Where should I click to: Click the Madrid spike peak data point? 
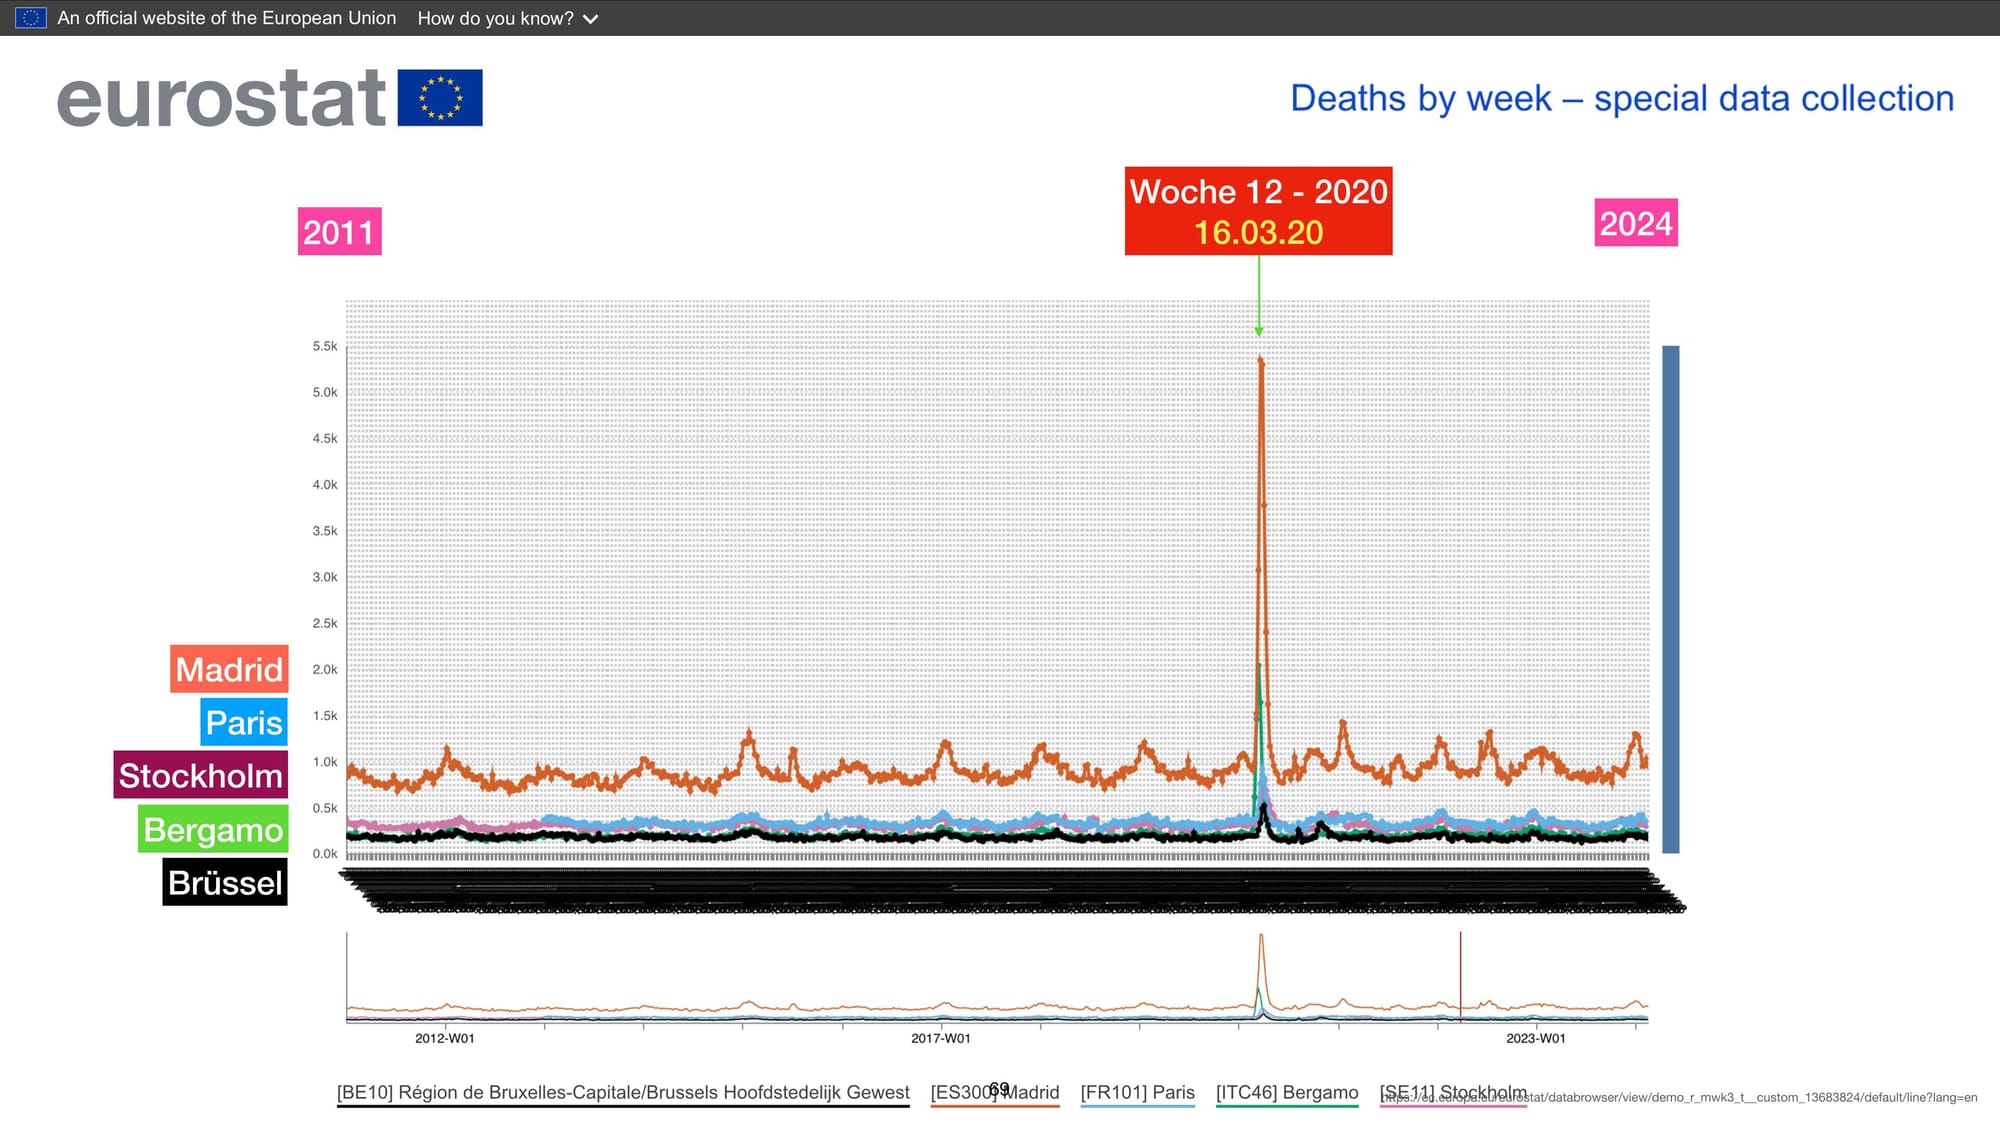1261,361
